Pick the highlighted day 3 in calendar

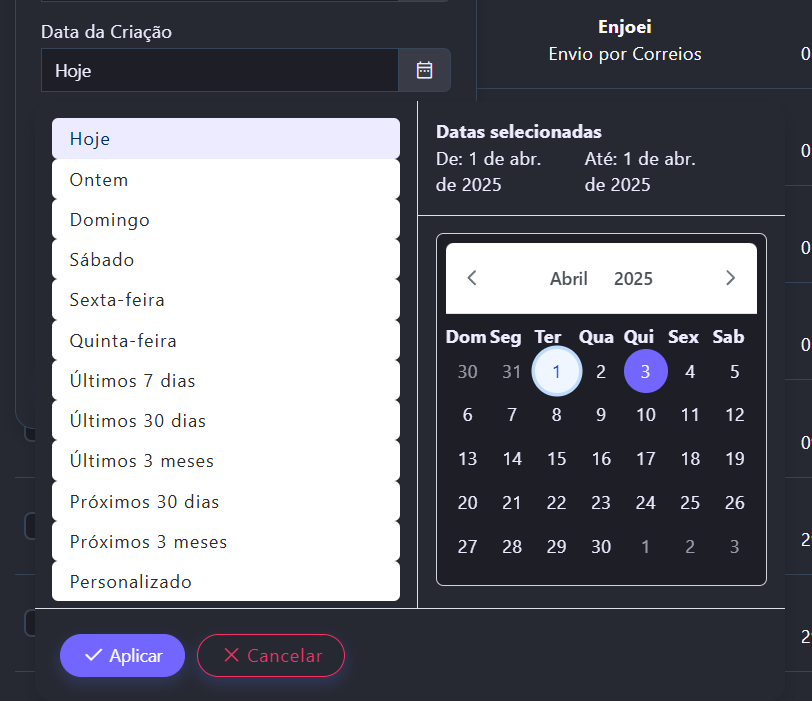tap(646, 372)
